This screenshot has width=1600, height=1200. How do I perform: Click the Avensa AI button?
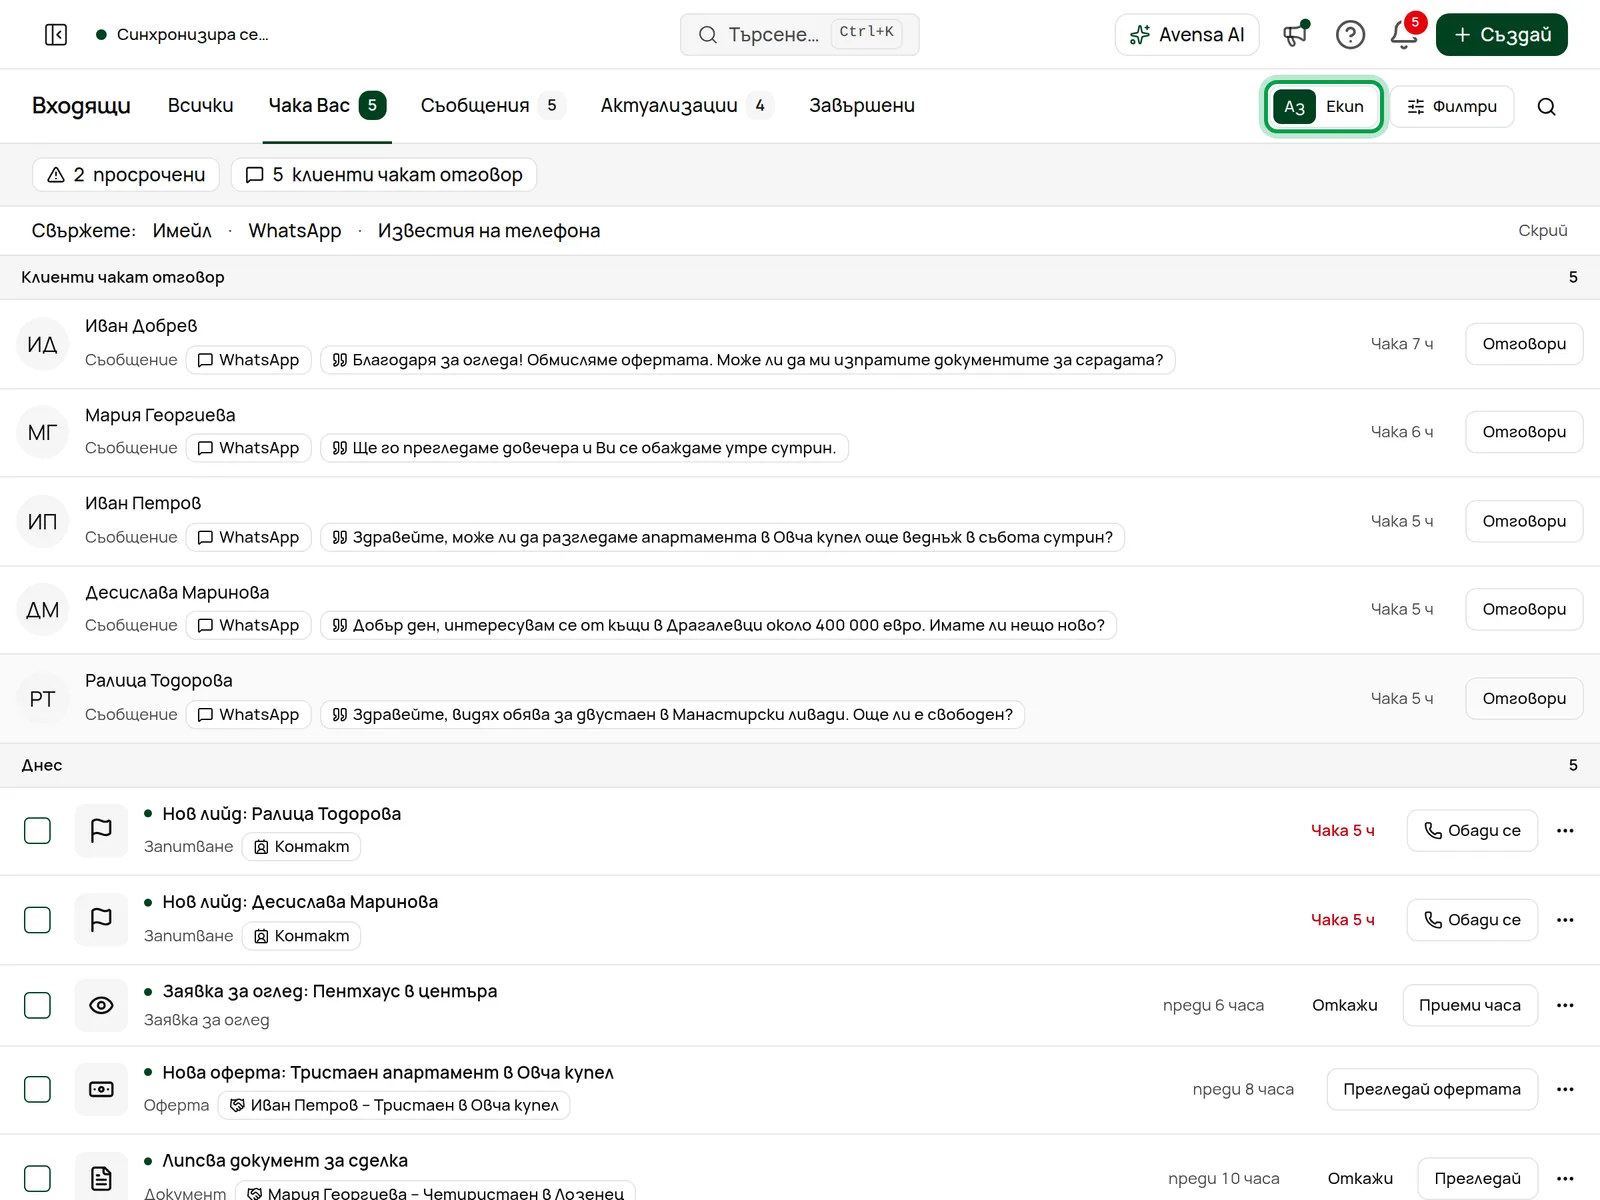click(x=1187, y=35)
